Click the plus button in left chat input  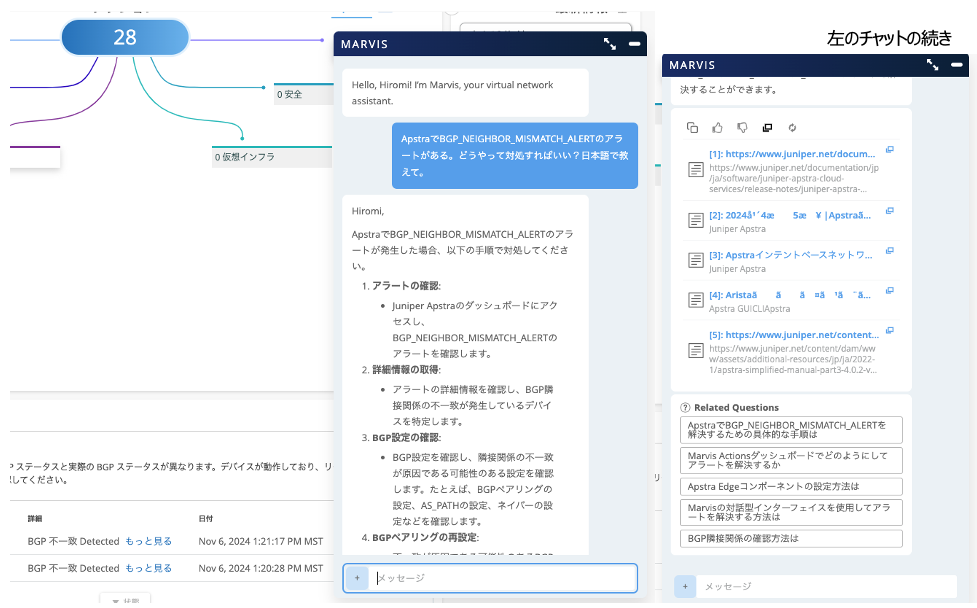click(356, 578)
